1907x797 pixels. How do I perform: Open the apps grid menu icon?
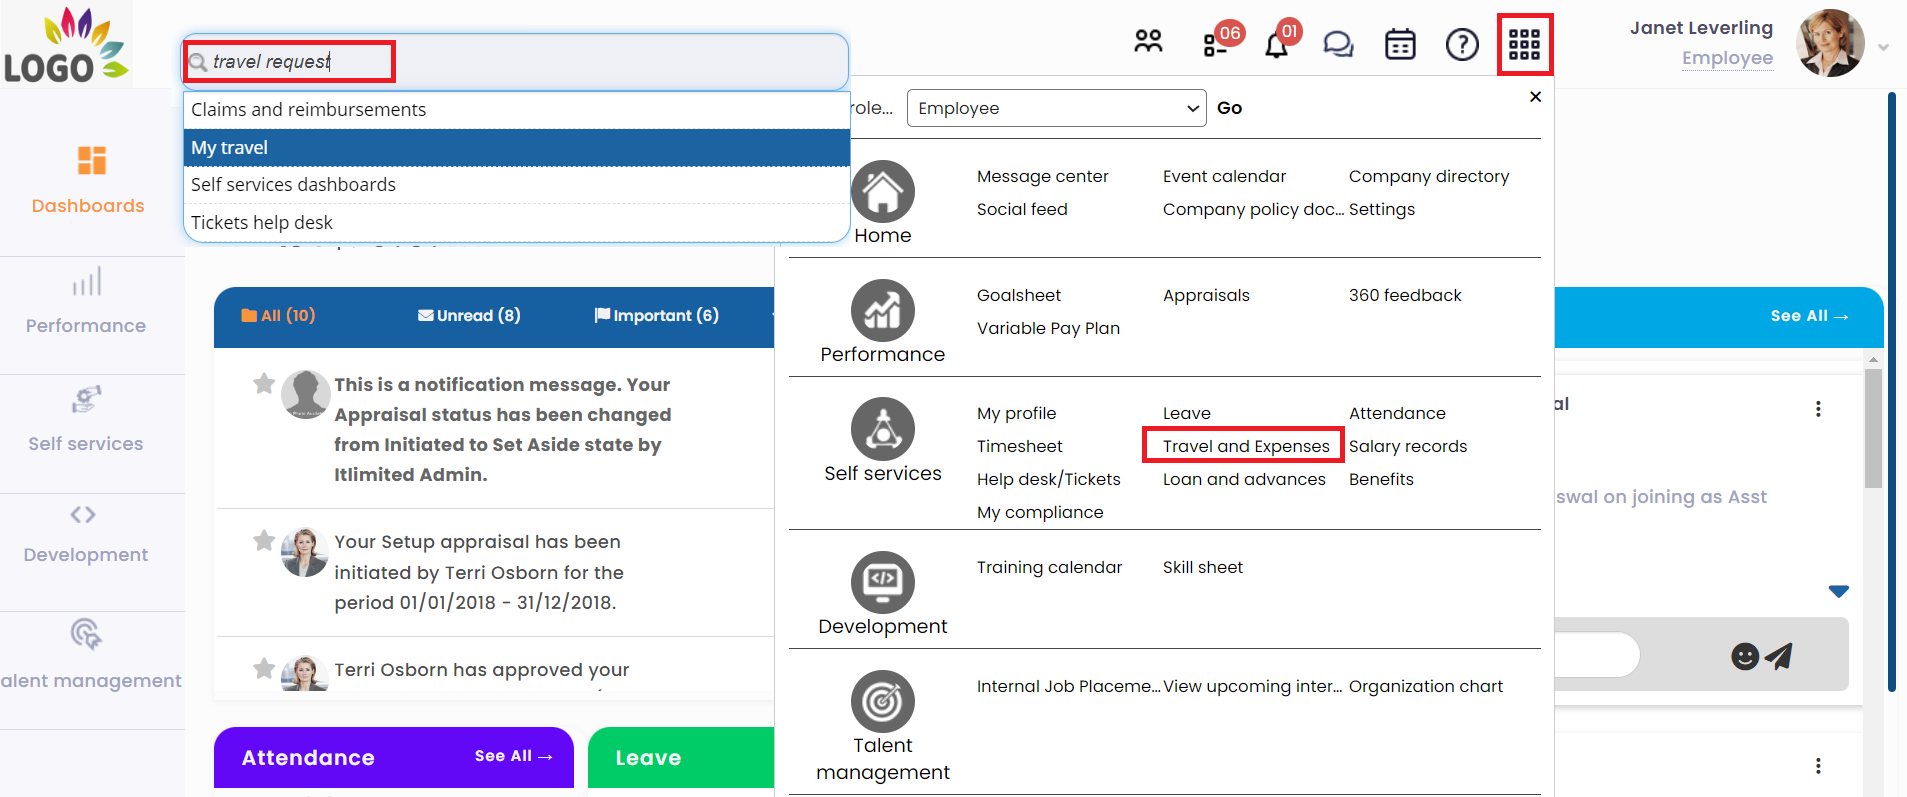tap(1524, 44)
